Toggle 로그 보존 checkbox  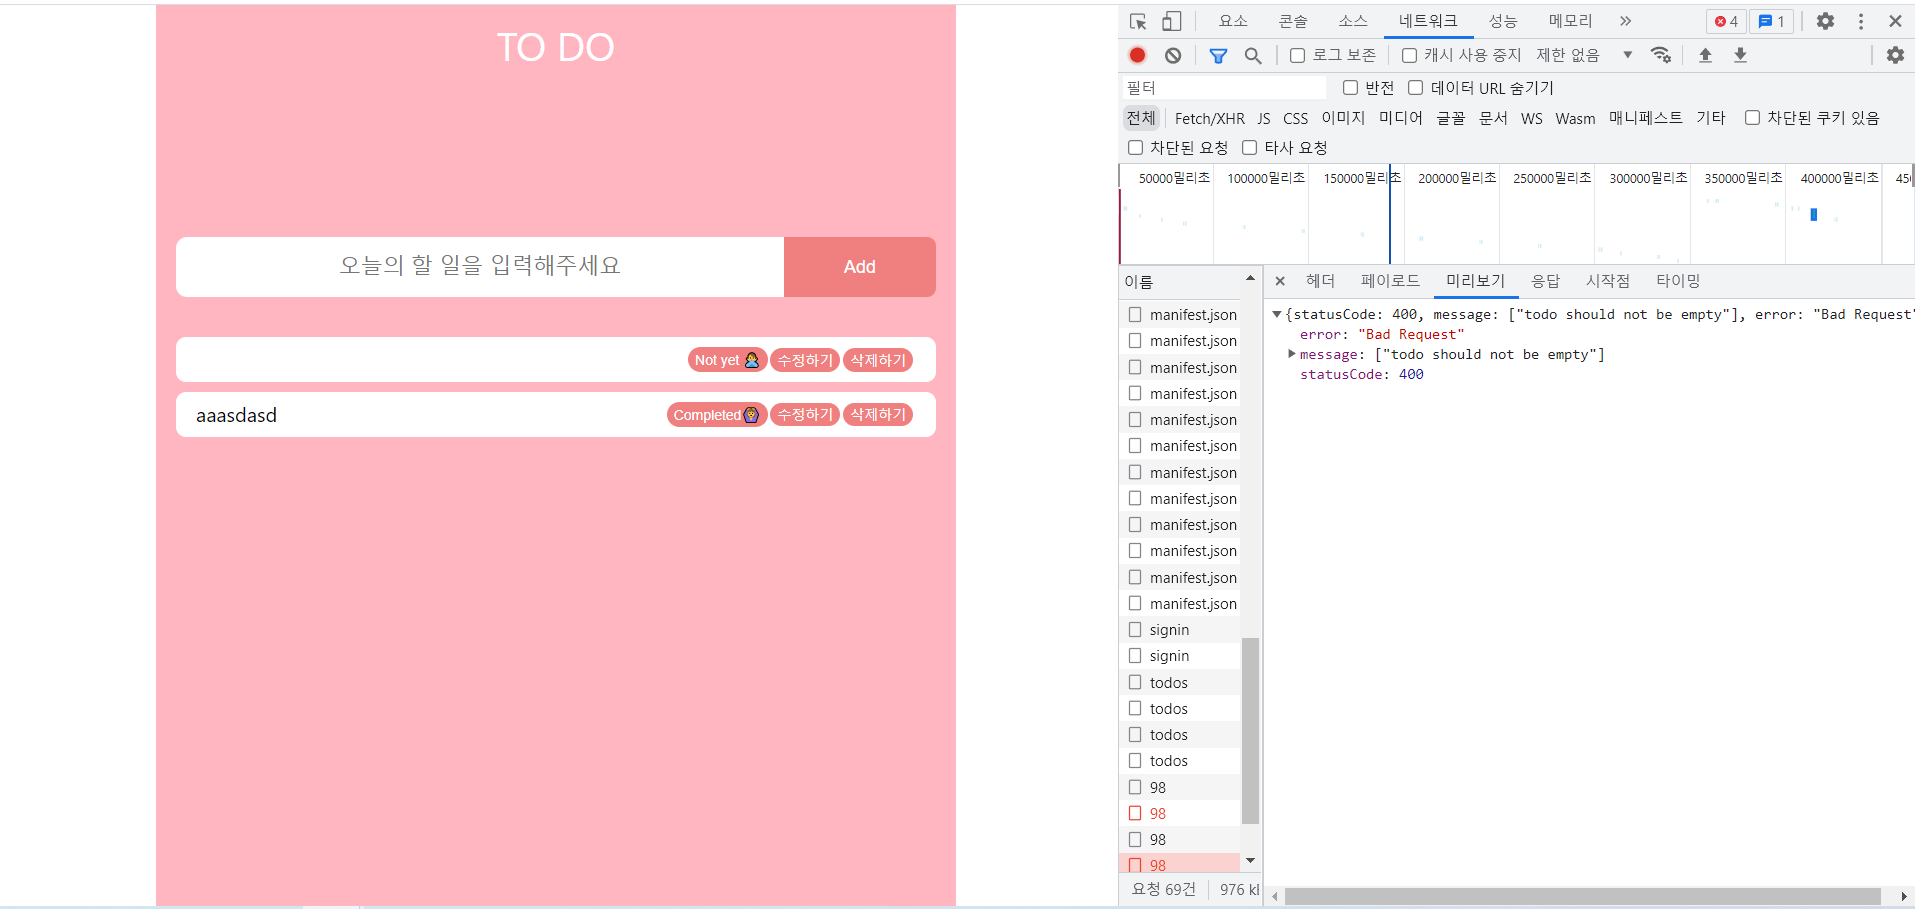1297,55
